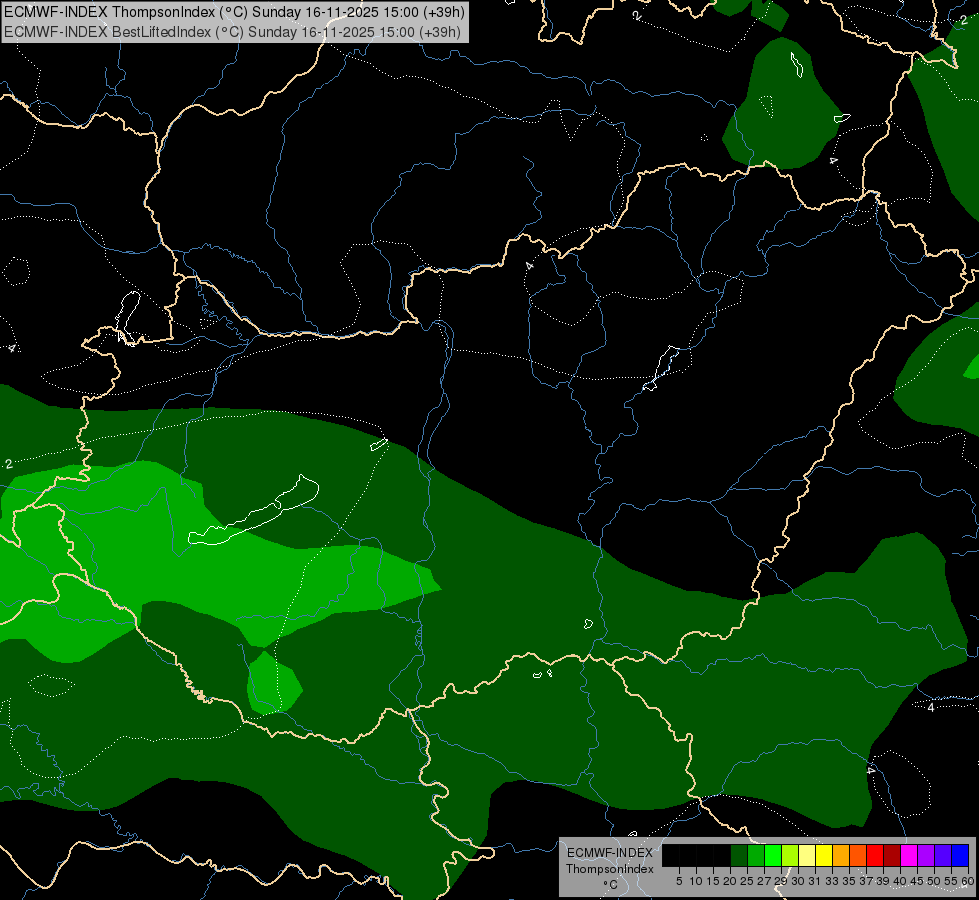
Task: Click the legend scale value '10'
Action: point(696,881)
